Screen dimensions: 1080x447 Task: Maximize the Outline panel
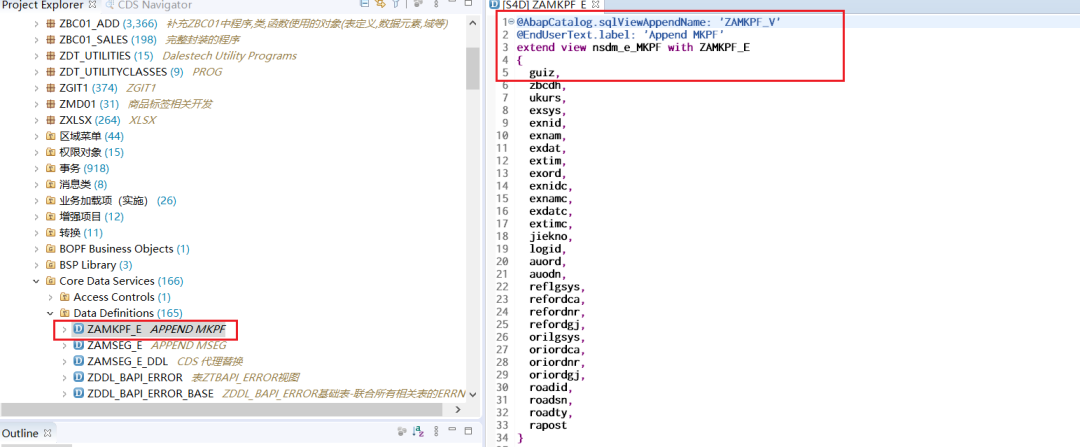(x=468, y=431)
